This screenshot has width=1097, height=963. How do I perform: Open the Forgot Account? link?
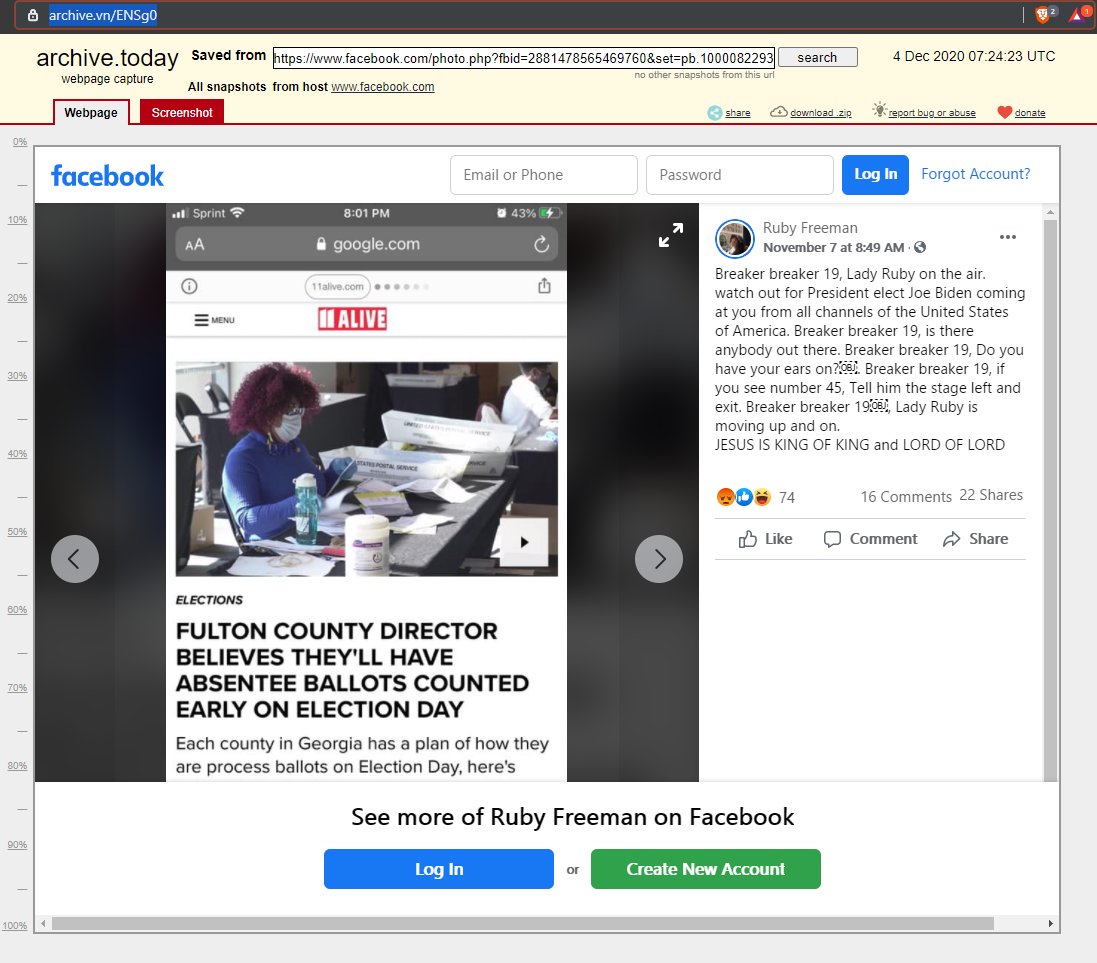pos(975,174)
